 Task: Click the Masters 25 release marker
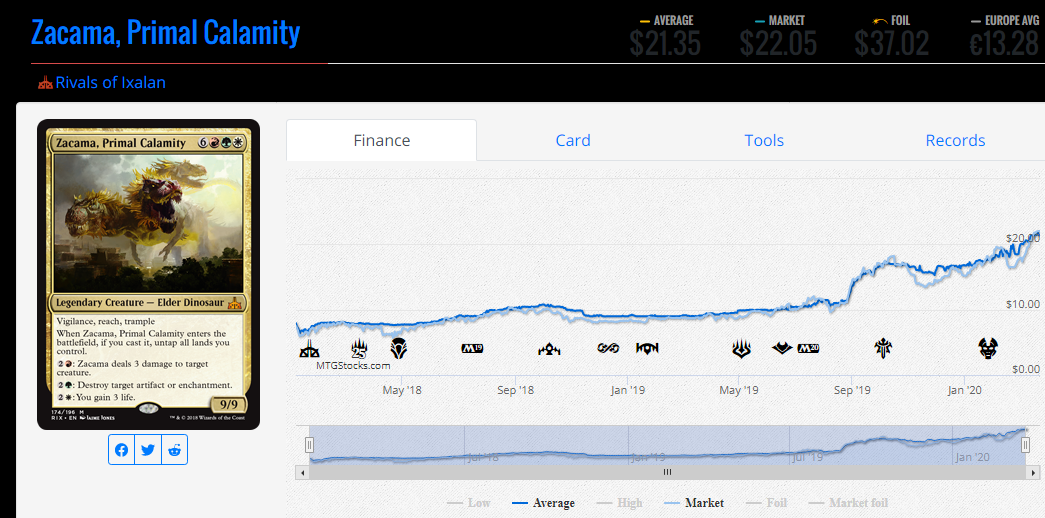pyautogui.click(x=360, y=348)
